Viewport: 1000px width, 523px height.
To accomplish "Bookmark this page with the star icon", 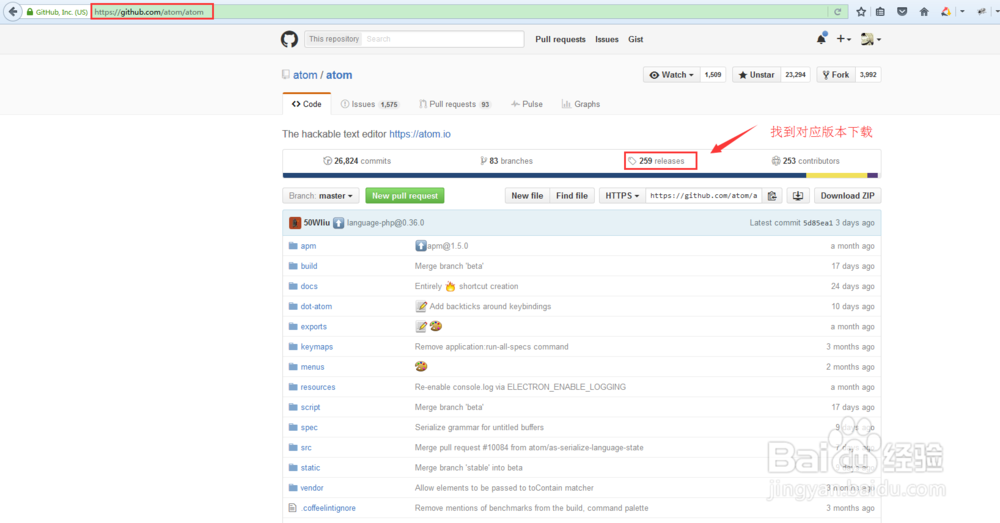I will click(861, 11).
